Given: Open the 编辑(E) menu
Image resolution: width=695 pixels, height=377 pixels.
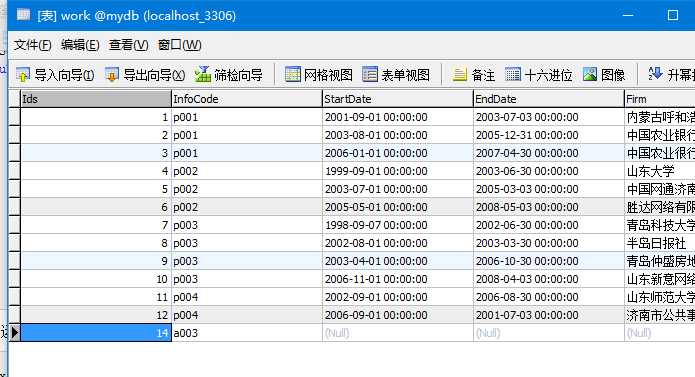Looking at the screenshot, I should pyautogui.click(x=80, y=45).
